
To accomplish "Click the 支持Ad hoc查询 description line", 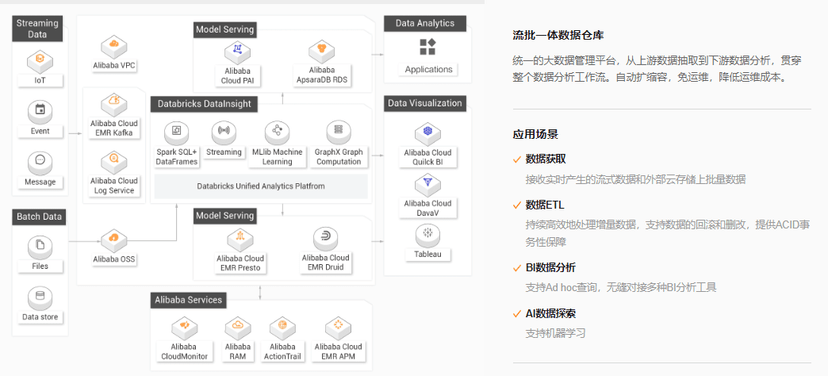I will tap(620, 287).
